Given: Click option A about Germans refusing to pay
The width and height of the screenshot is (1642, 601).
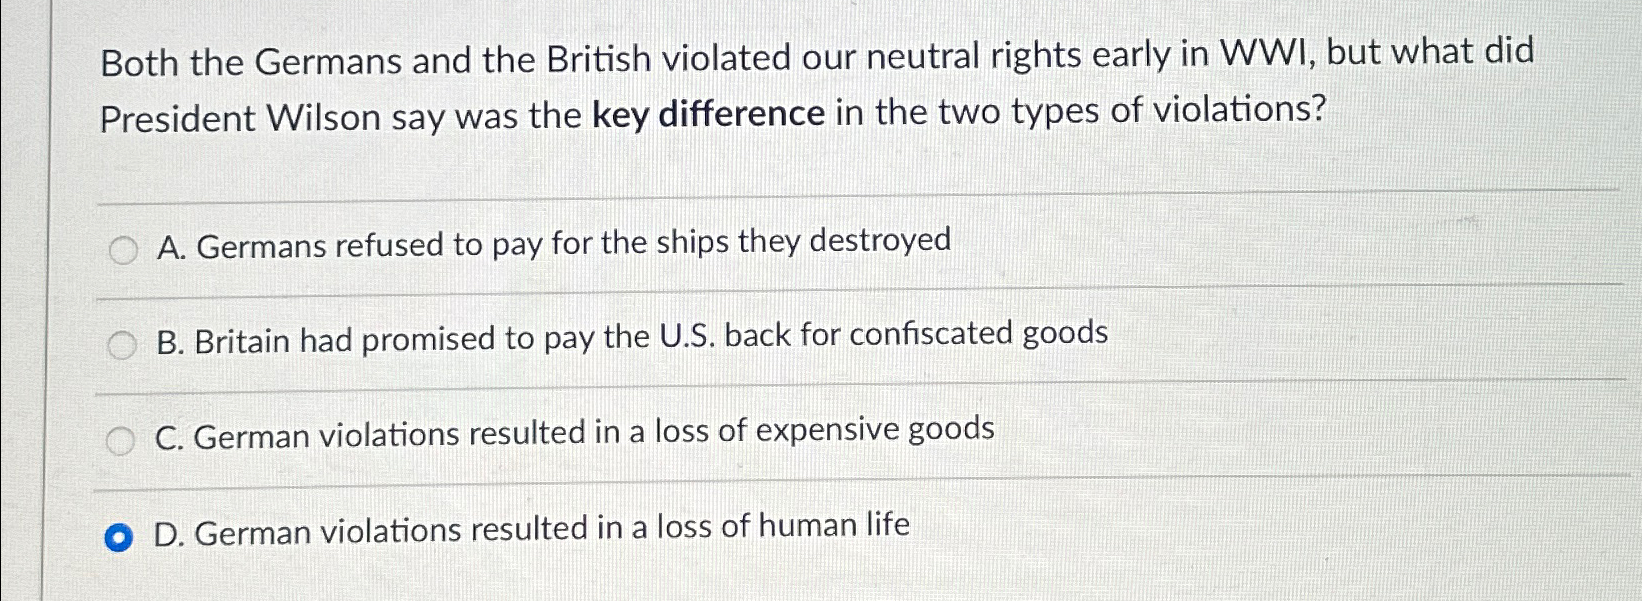Looking at the screenshot, I should tap(550, 243).
